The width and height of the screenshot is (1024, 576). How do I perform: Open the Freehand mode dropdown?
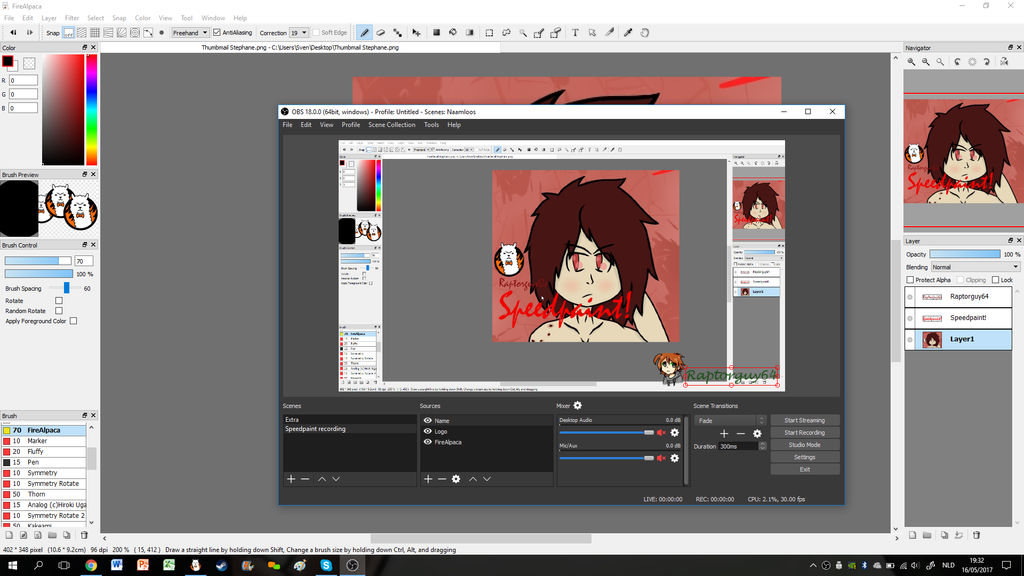click(x=189, y=32)
